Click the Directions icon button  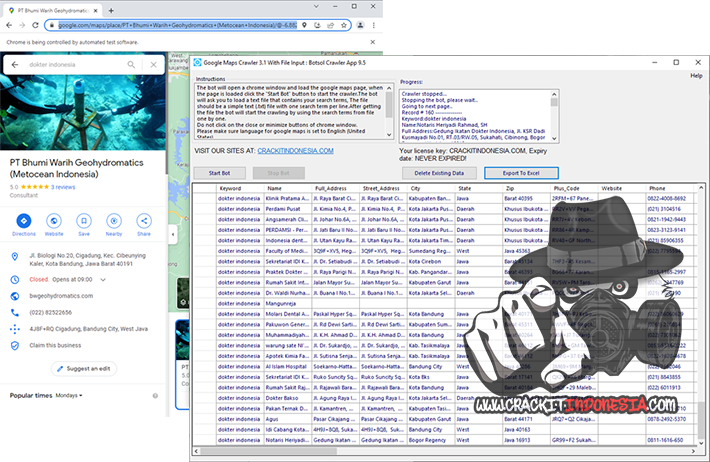(24, 220)
